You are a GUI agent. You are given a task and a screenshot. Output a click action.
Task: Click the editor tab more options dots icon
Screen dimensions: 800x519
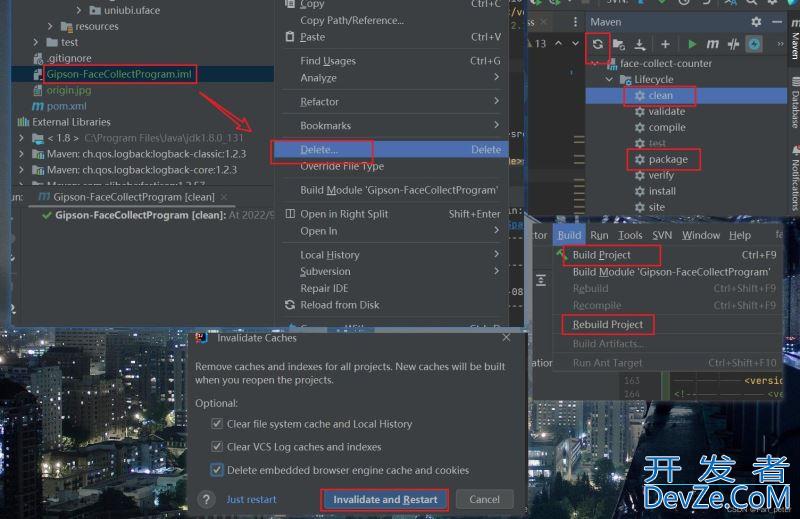click(576, 22)
